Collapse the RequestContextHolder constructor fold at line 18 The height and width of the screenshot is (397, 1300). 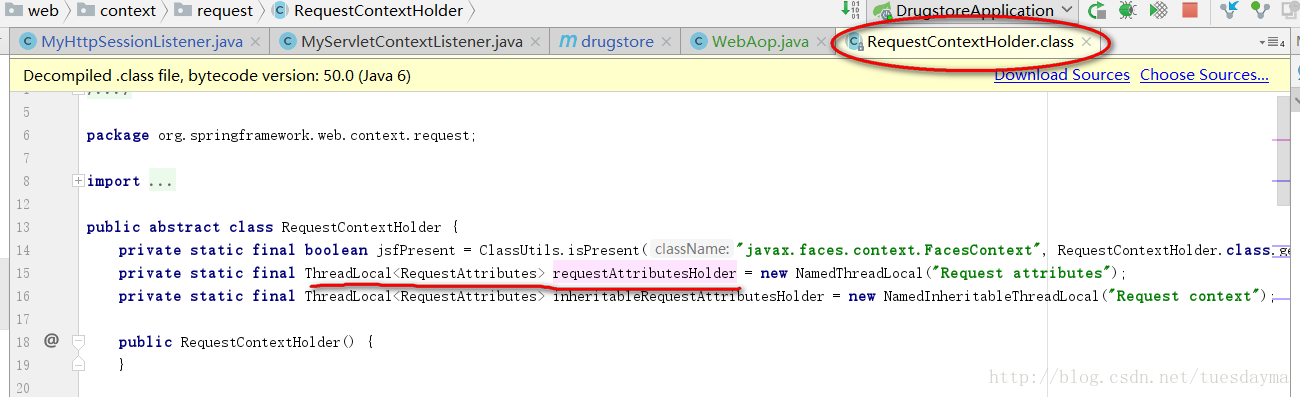[x=78, y=342]
